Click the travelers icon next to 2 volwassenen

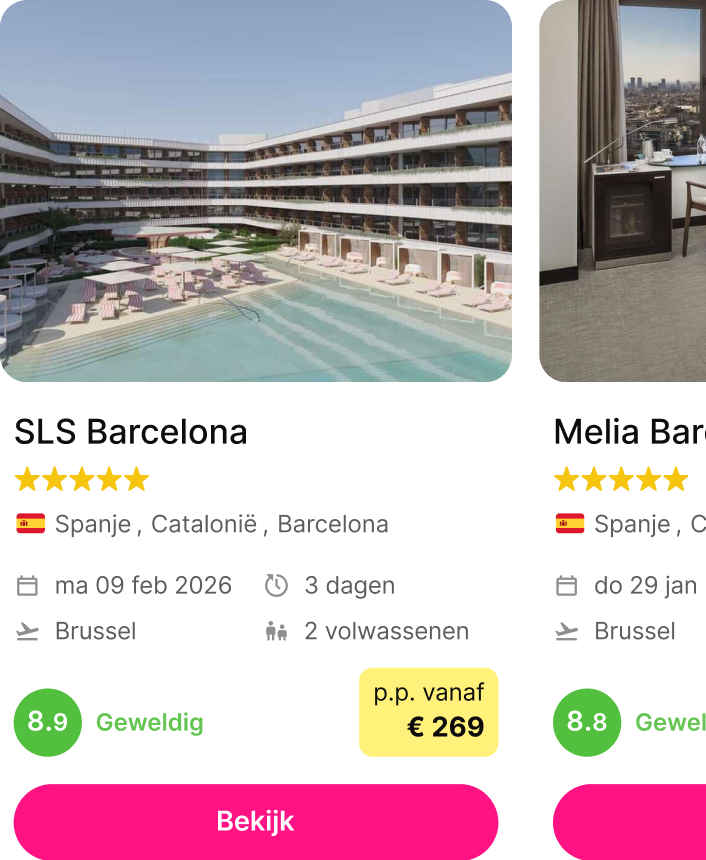[x=276, y=631]
